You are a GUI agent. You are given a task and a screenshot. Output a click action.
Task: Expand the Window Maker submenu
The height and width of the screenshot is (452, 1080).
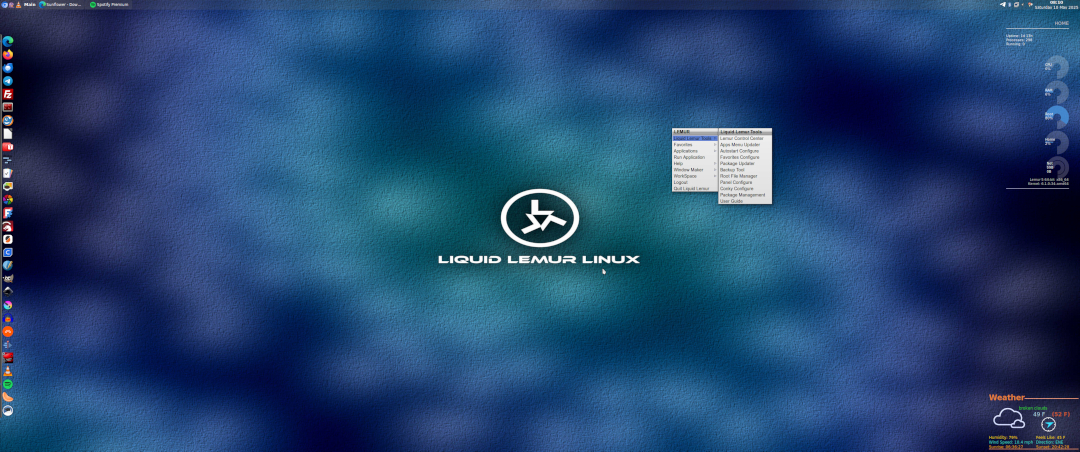(x=695, y=170)
